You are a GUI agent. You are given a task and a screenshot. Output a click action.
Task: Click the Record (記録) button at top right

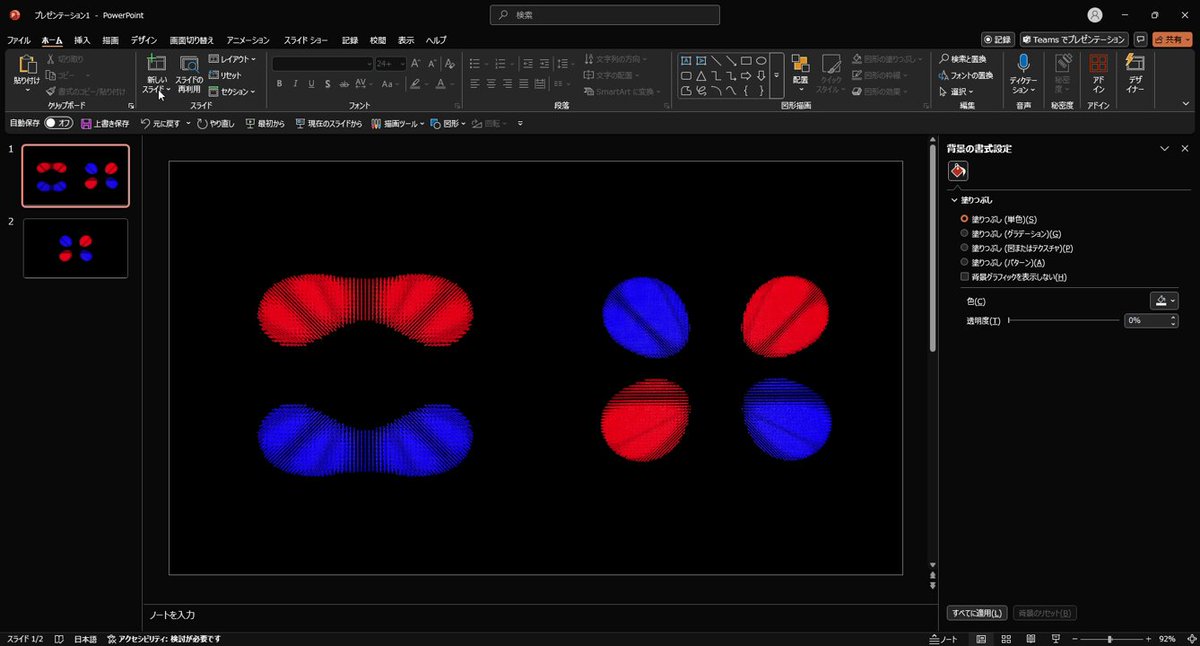tap(998, 39)
